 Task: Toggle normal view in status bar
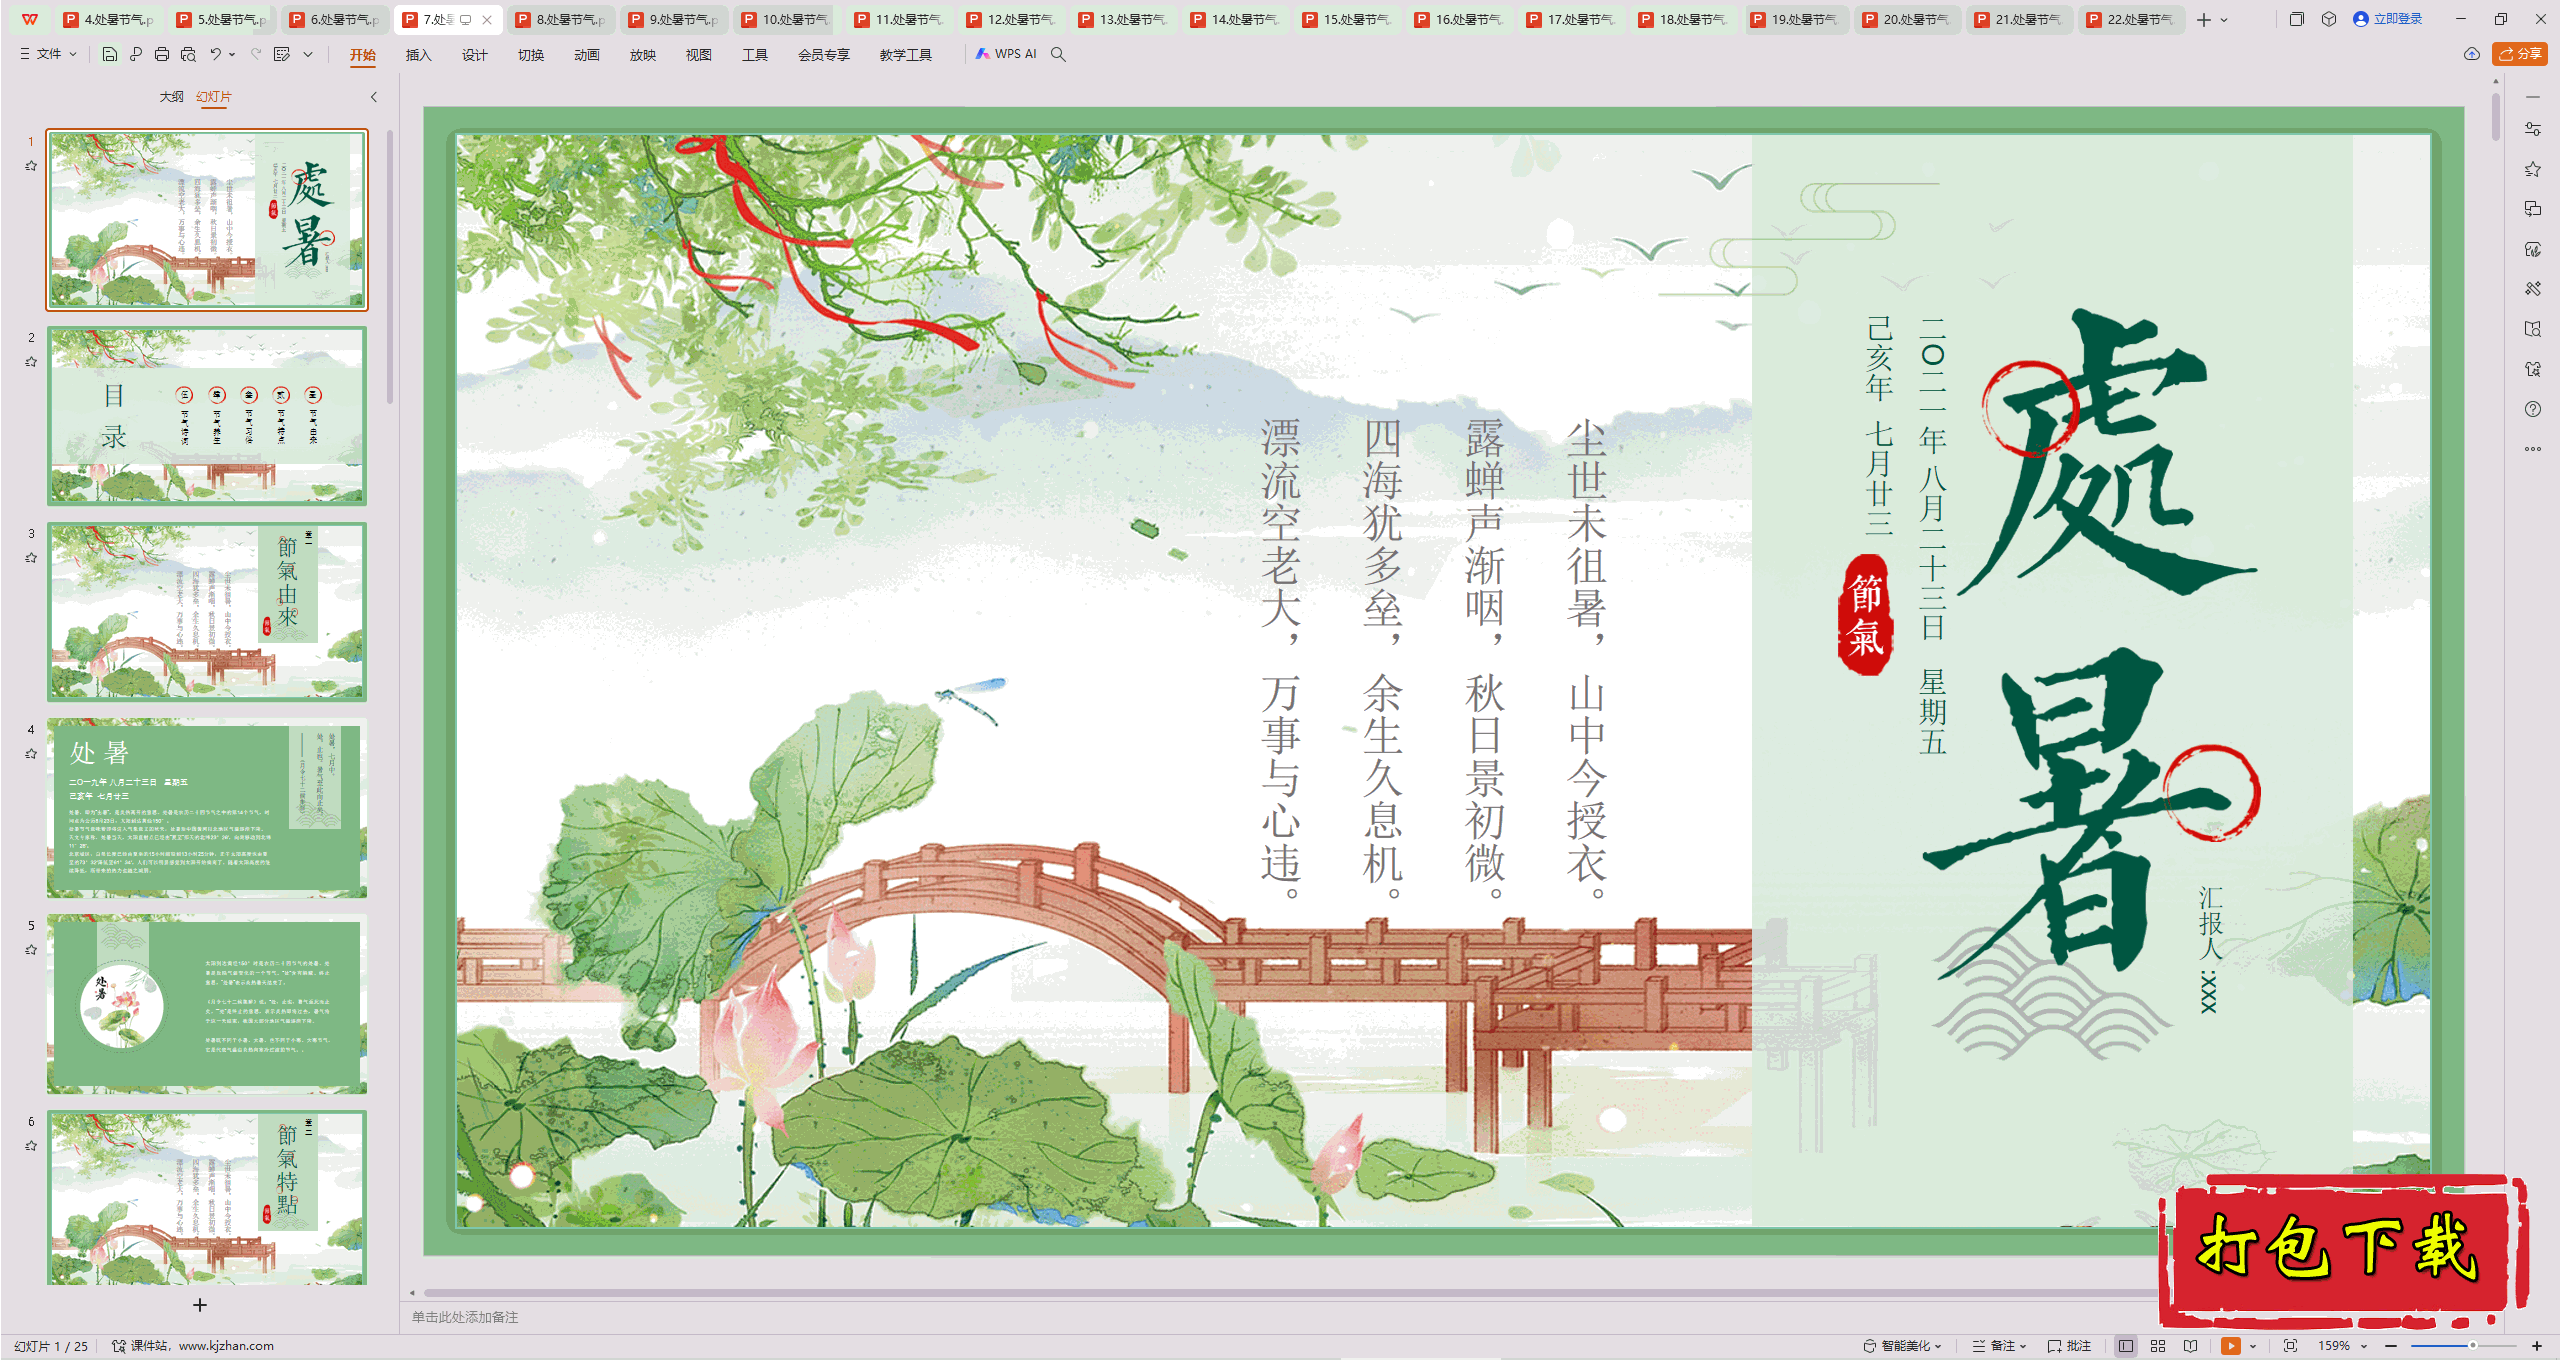tap(2126, 1346)
